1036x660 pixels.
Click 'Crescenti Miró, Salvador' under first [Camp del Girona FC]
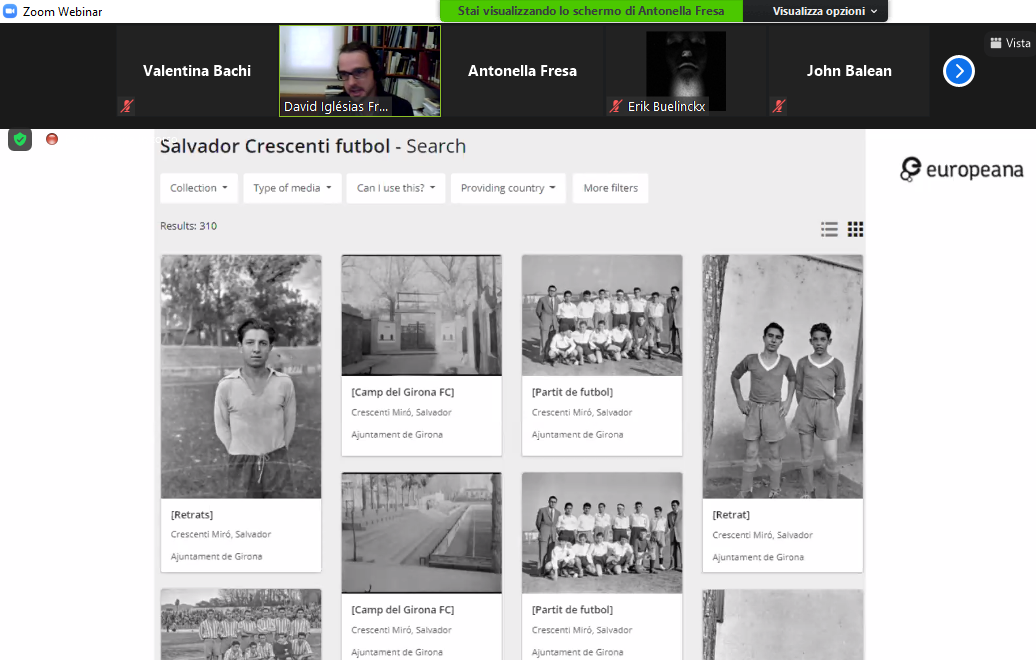point(402,412)
